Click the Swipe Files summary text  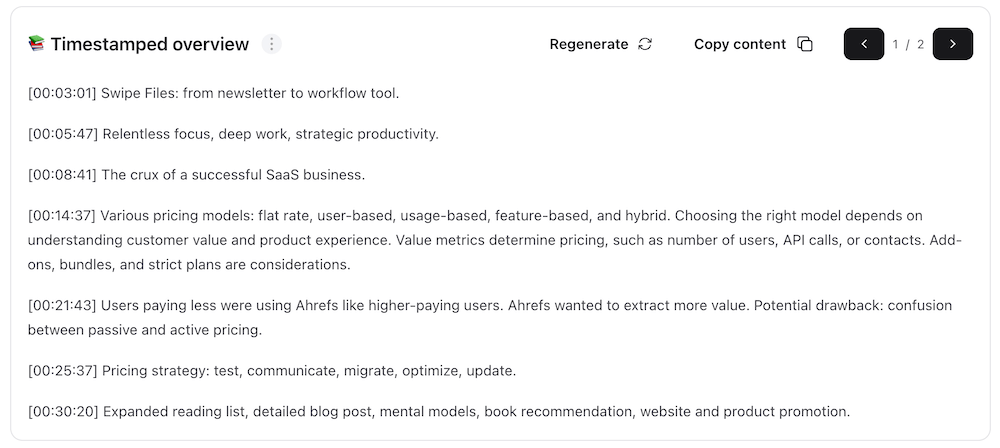point(250,93)
